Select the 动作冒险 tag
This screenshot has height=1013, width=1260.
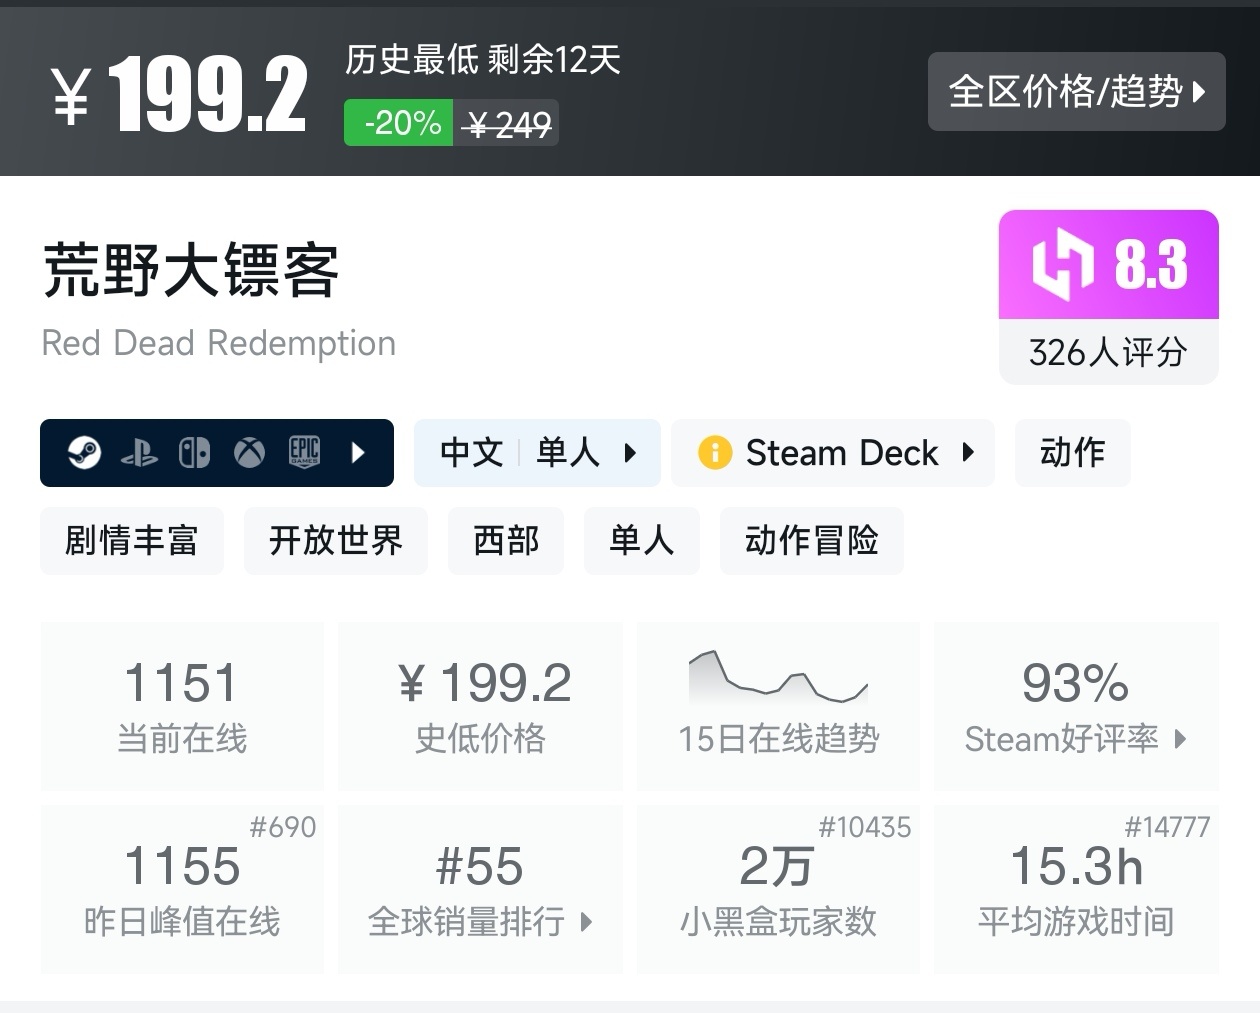point(811,541)
